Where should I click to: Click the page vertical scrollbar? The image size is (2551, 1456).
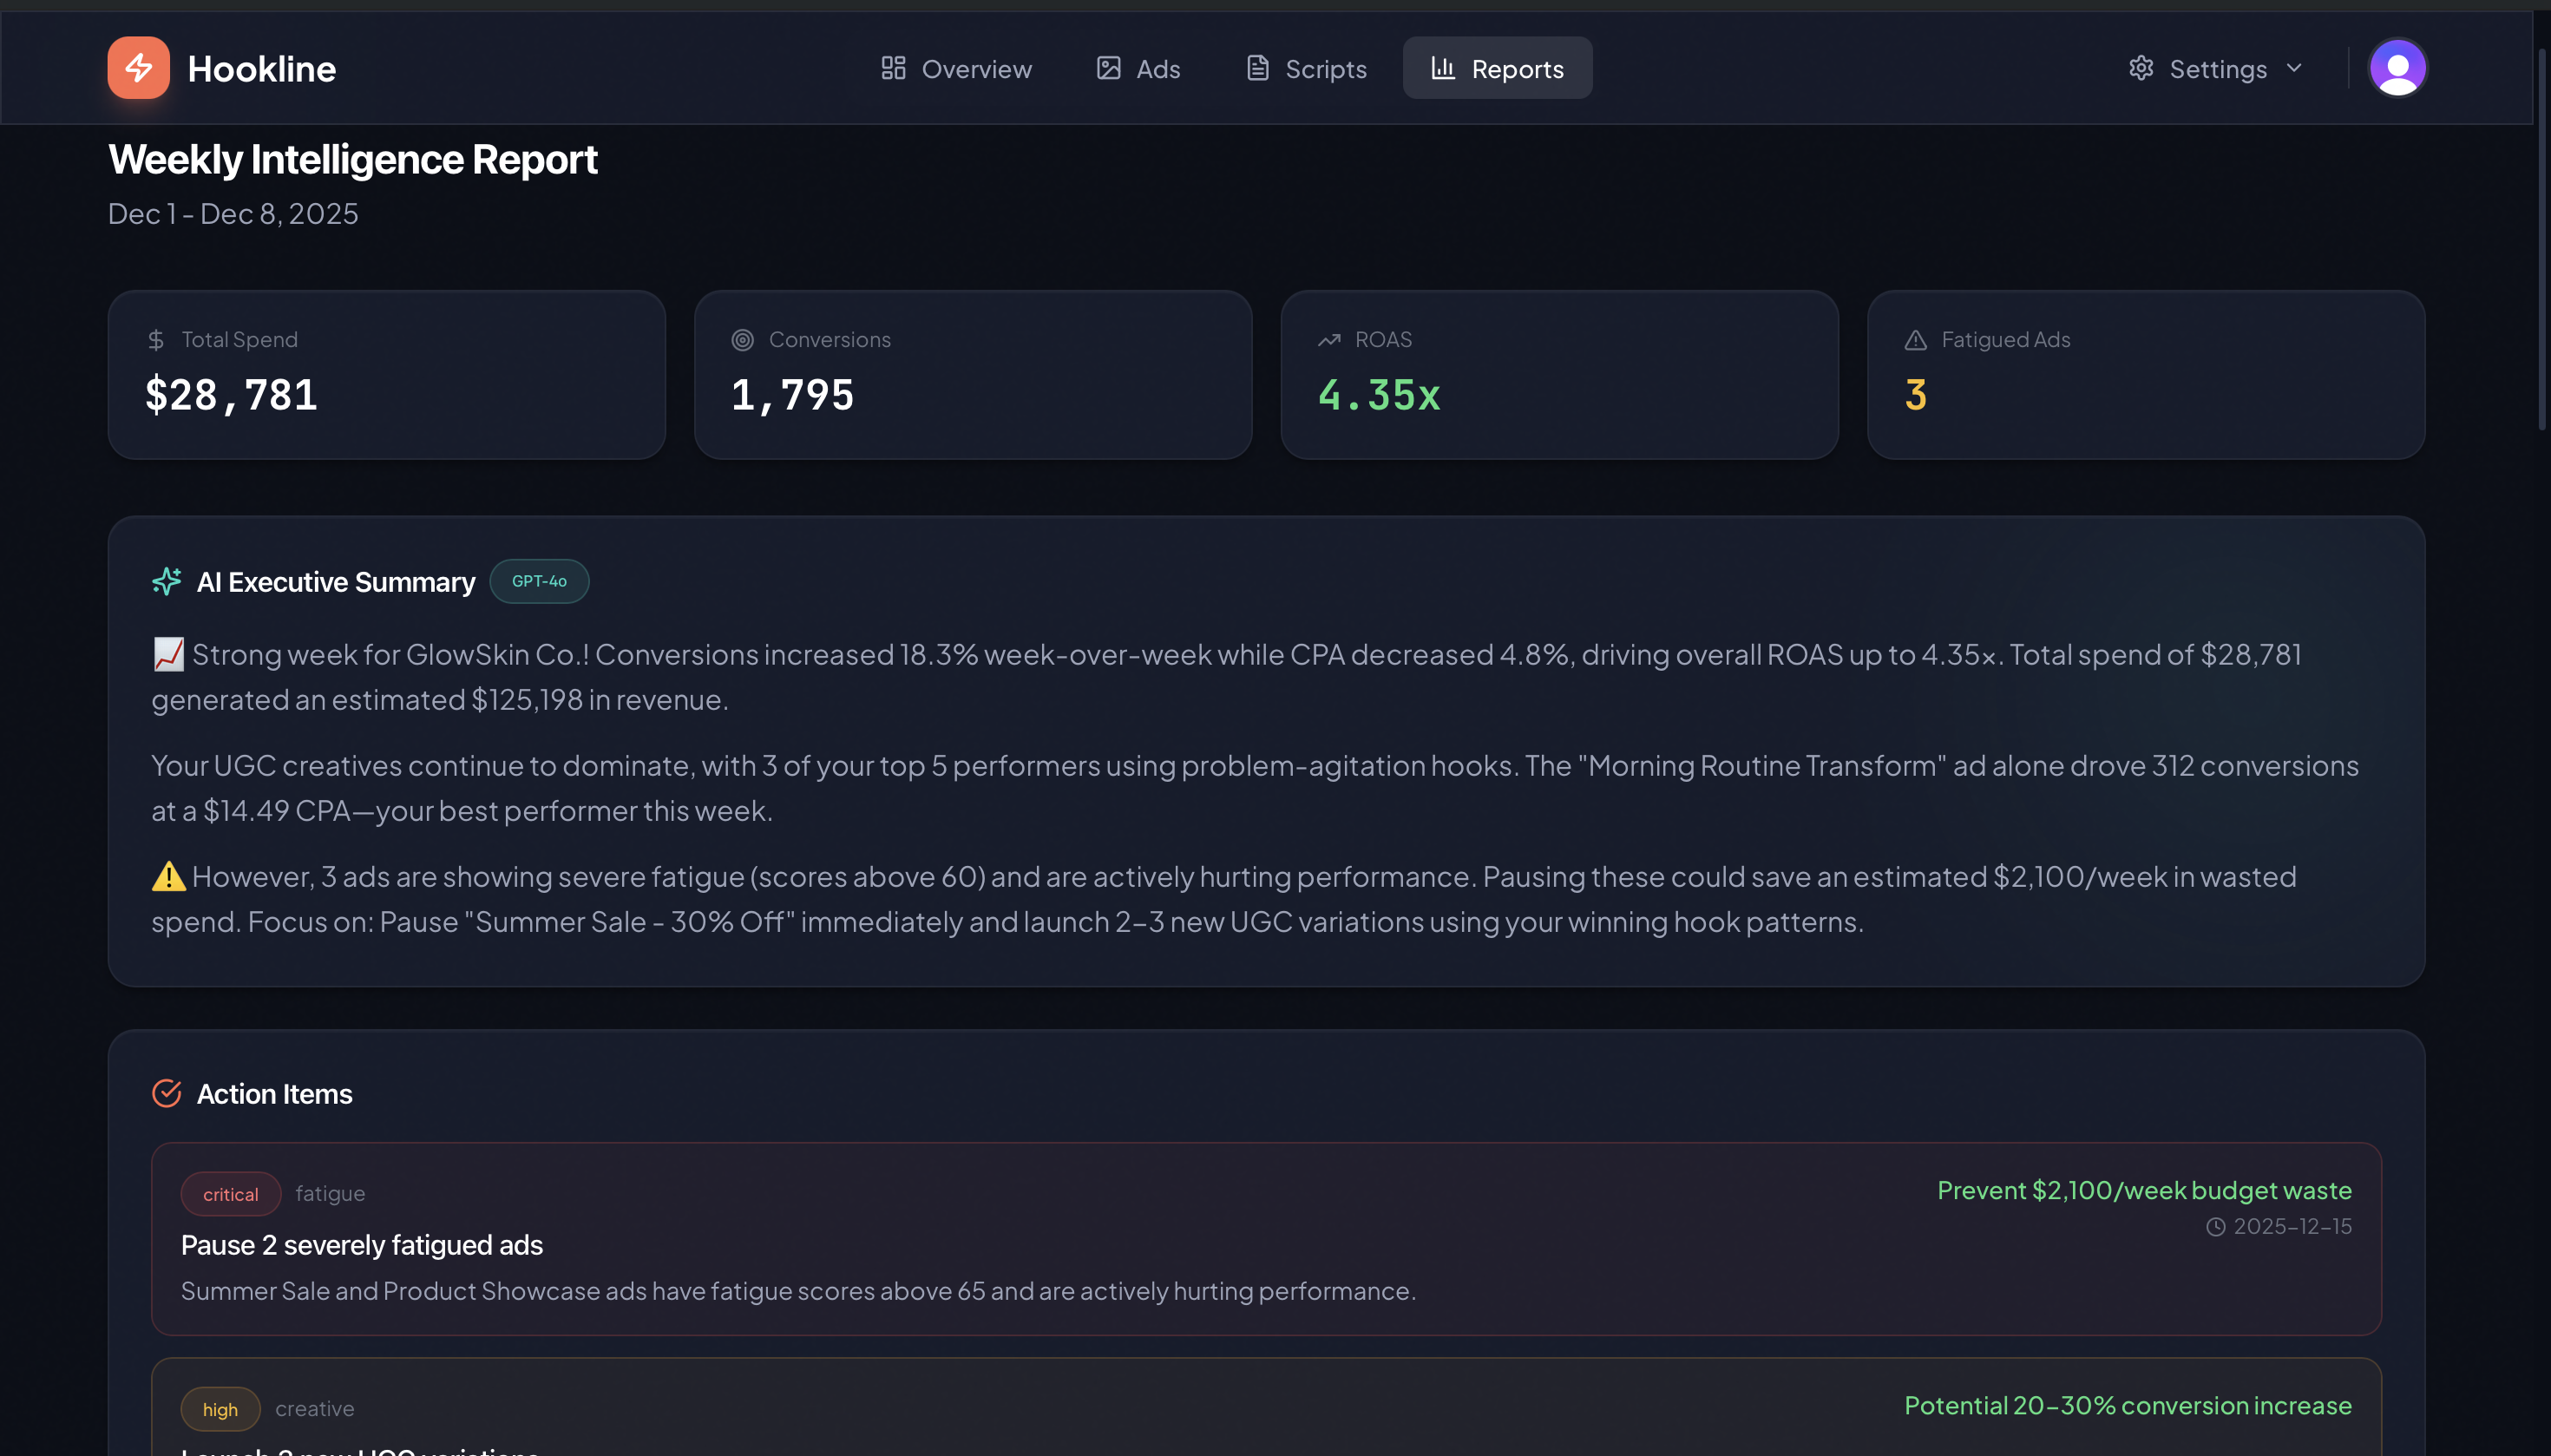click(2541, 240)
